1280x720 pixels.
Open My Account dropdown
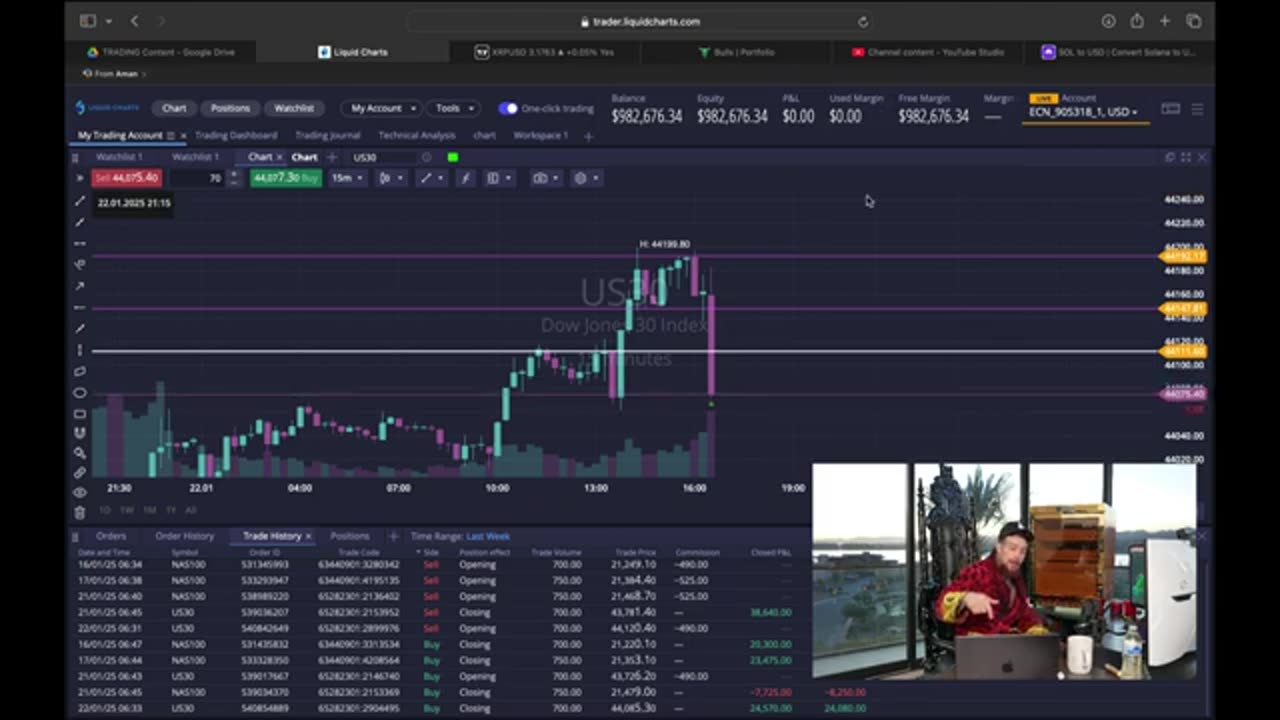click(x=382, y=108)
